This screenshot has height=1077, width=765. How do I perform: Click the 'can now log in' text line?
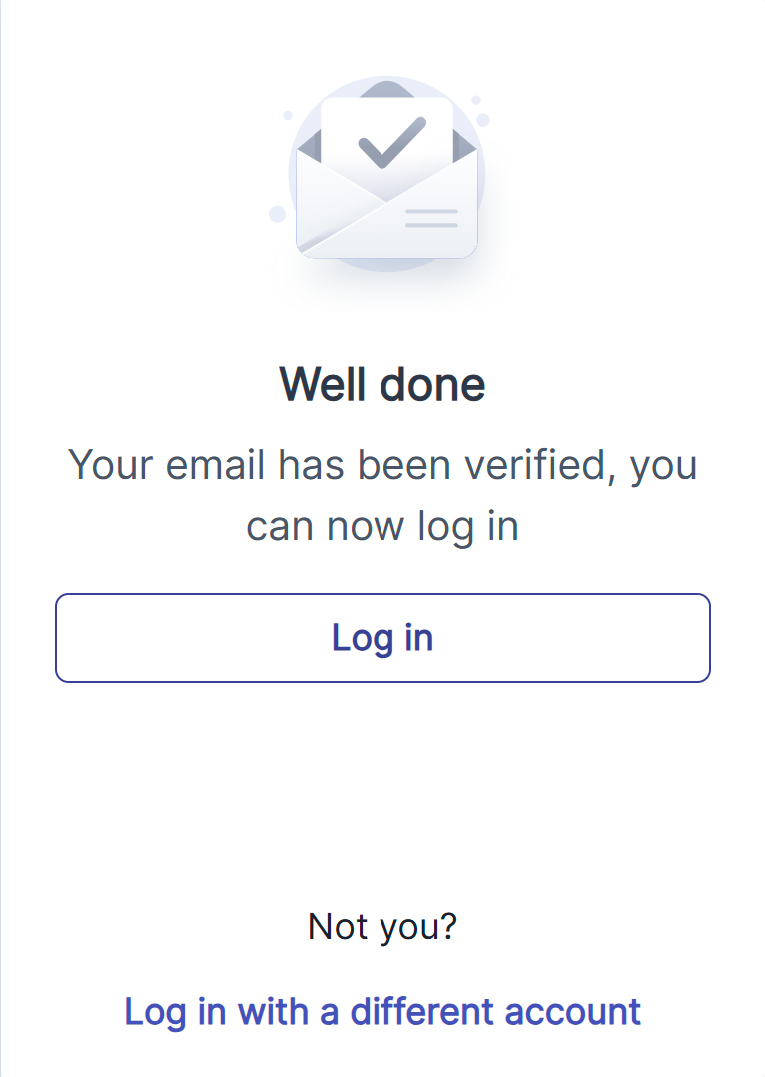[x=382, y=527]
